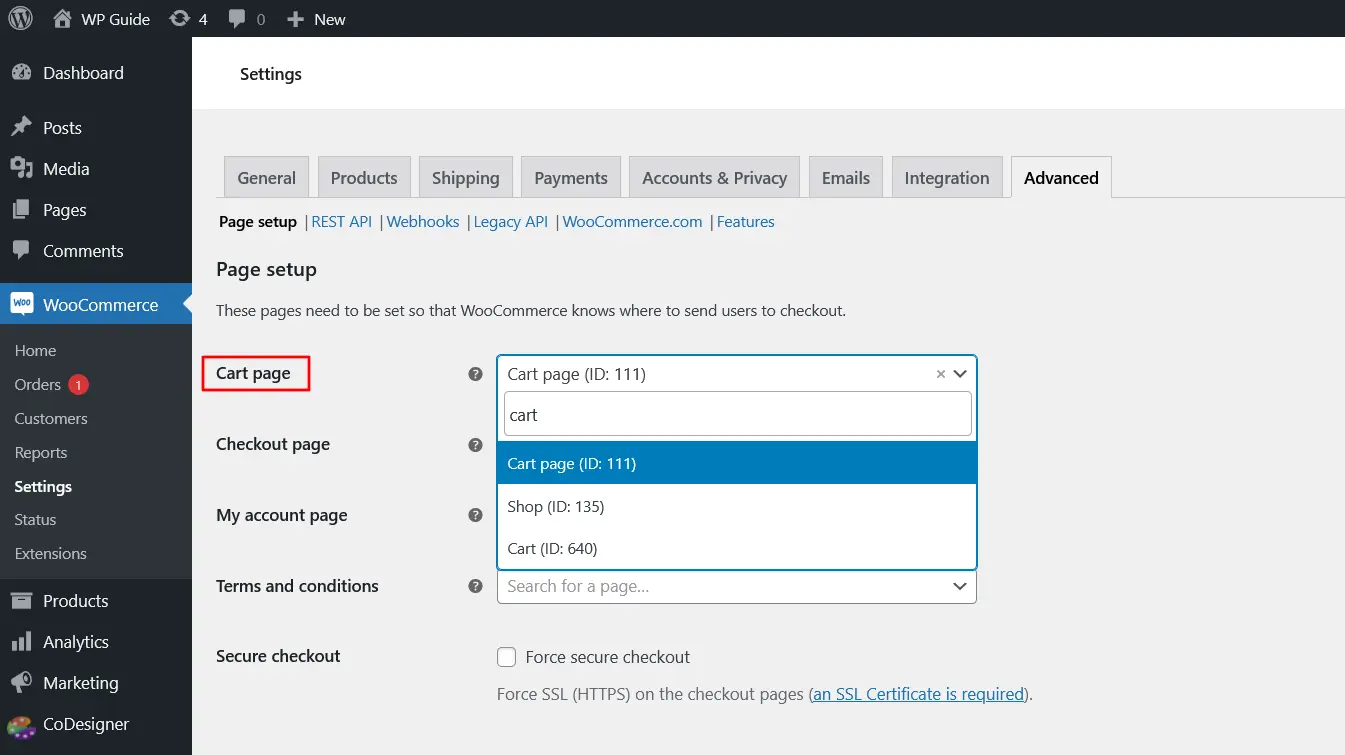The image size is (1345, 755).
Task: Switch to the Payments tab
Action: click(571, 178)
